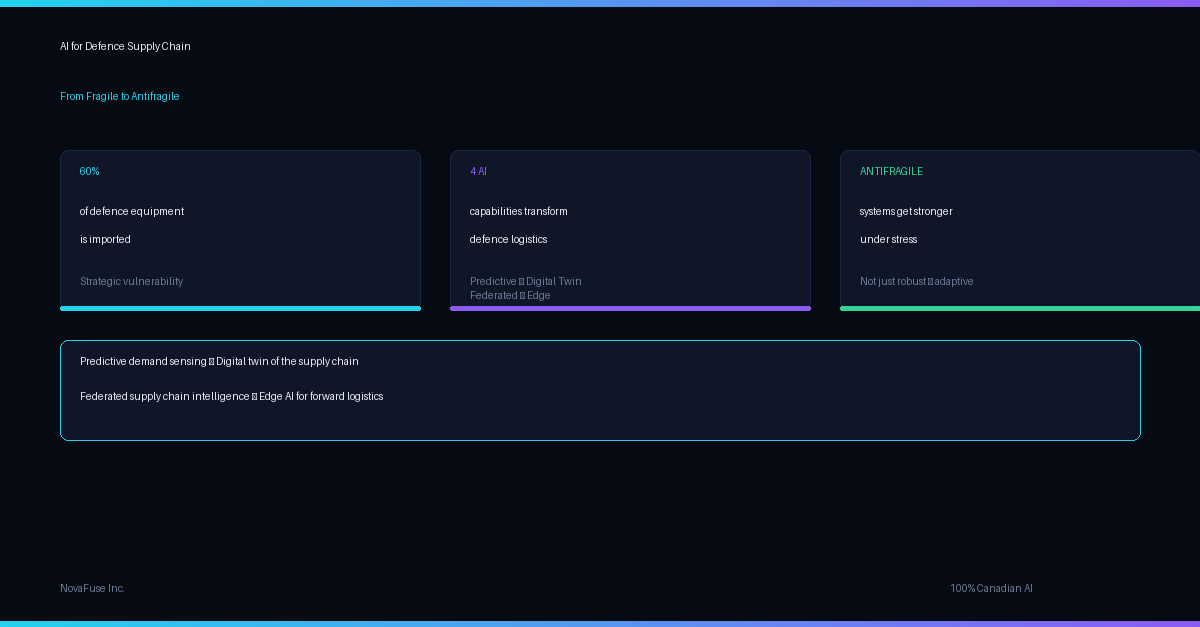Screen dimensions: 1200x627
Task: Click the green ANTIFRAGILE heading
Action: (x=891, y=171)
